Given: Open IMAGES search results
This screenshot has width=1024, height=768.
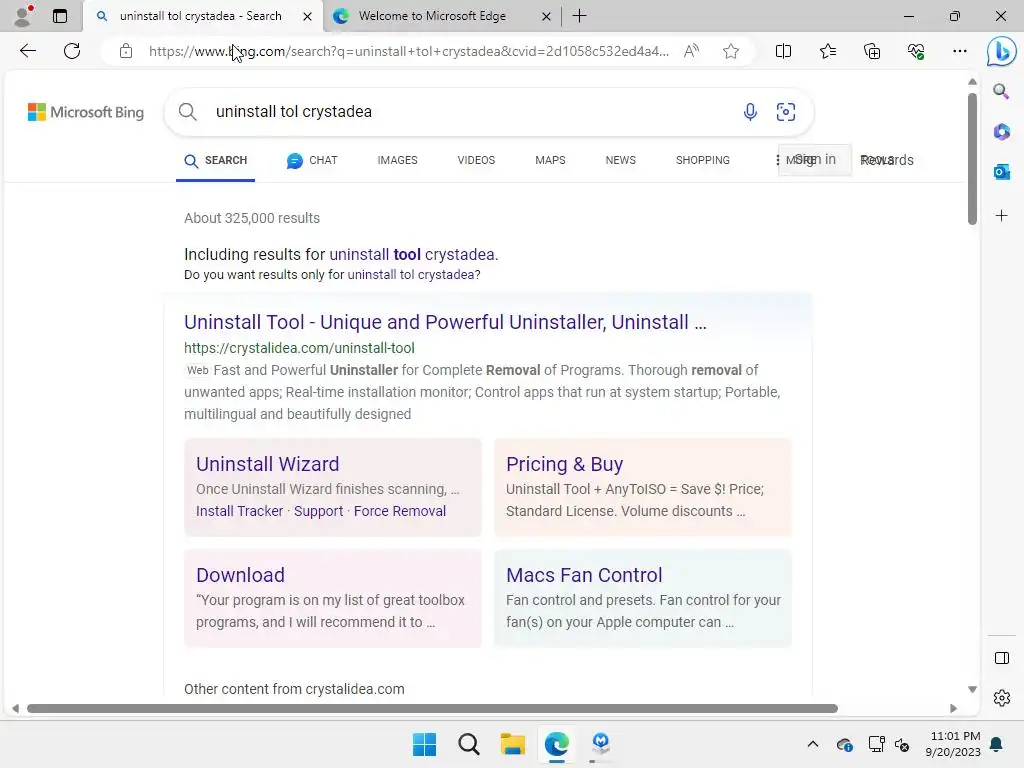Looking at the screenshot, I should pos(397,160).
